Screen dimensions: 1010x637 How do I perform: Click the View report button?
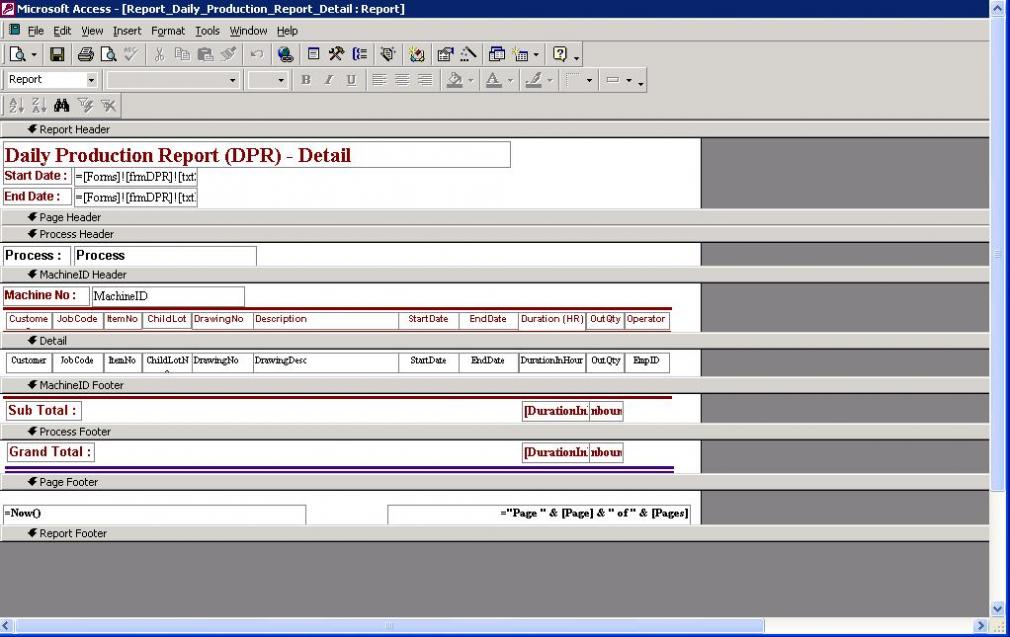[17, 55]
